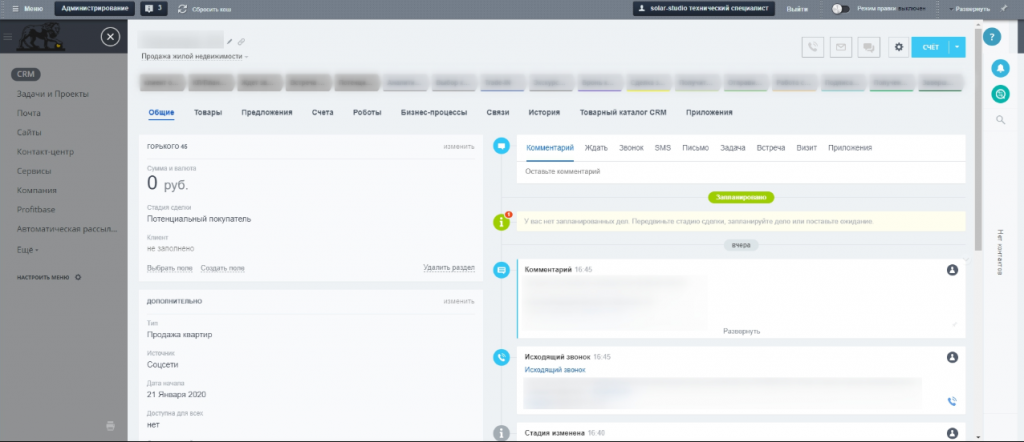
Task: Close the deal card with X button
Action: click(x=110, y=37)
